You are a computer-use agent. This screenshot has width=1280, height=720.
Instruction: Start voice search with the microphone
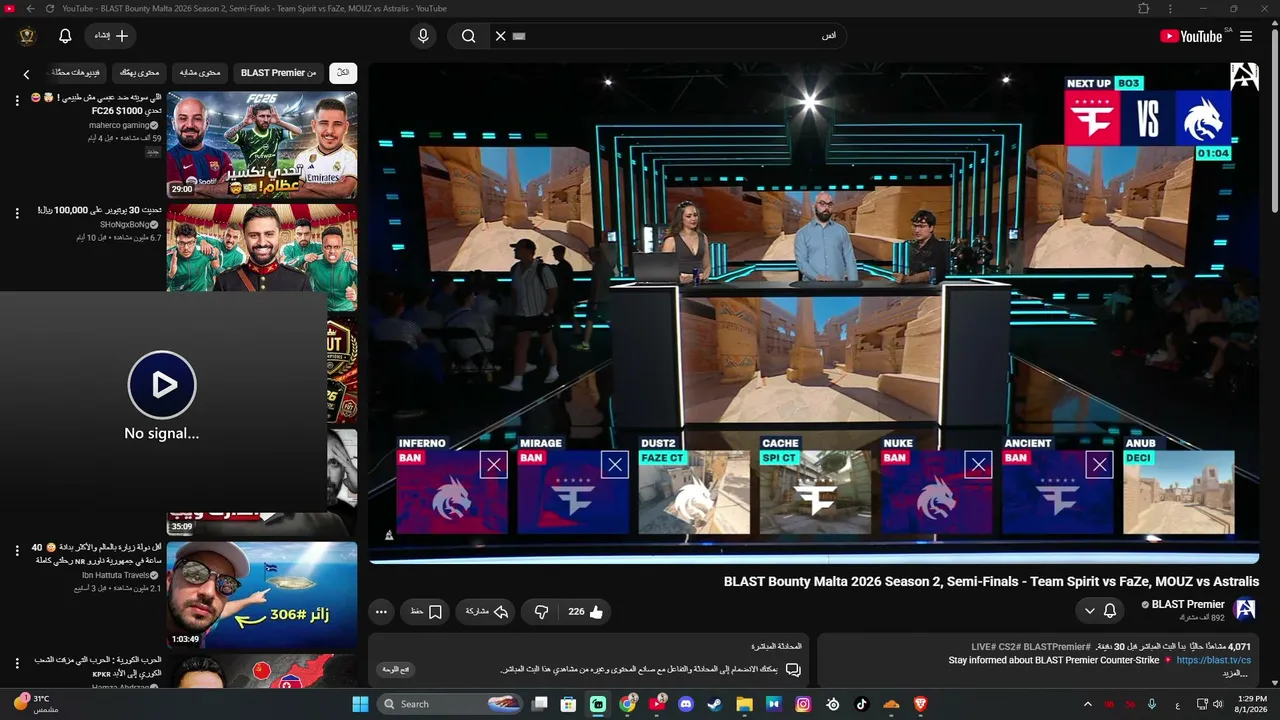tap(423, 36)
